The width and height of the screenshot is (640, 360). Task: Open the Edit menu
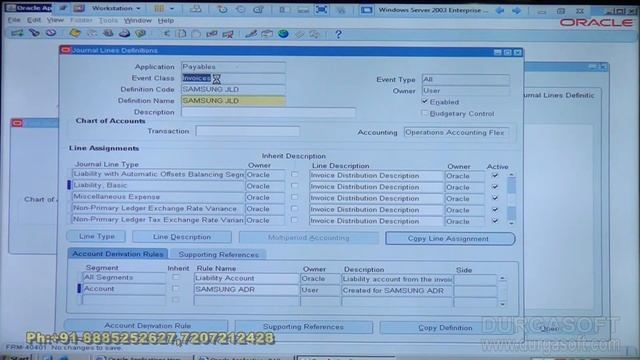click(33, 20)
